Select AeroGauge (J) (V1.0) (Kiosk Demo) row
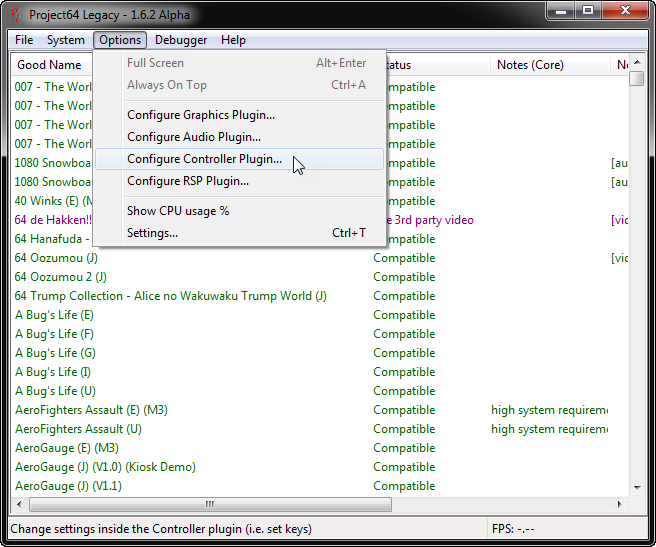The image size is (656, 547). [320, 467]
